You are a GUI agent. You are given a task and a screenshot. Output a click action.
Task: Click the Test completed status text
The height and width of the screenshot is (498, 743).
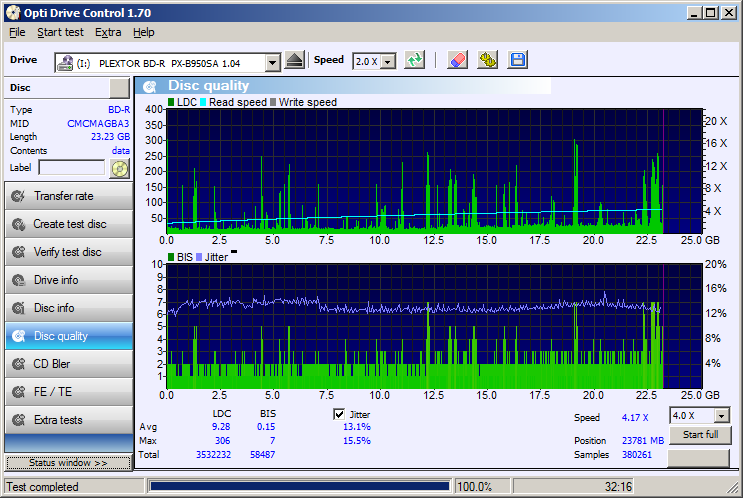pos(42,487)
